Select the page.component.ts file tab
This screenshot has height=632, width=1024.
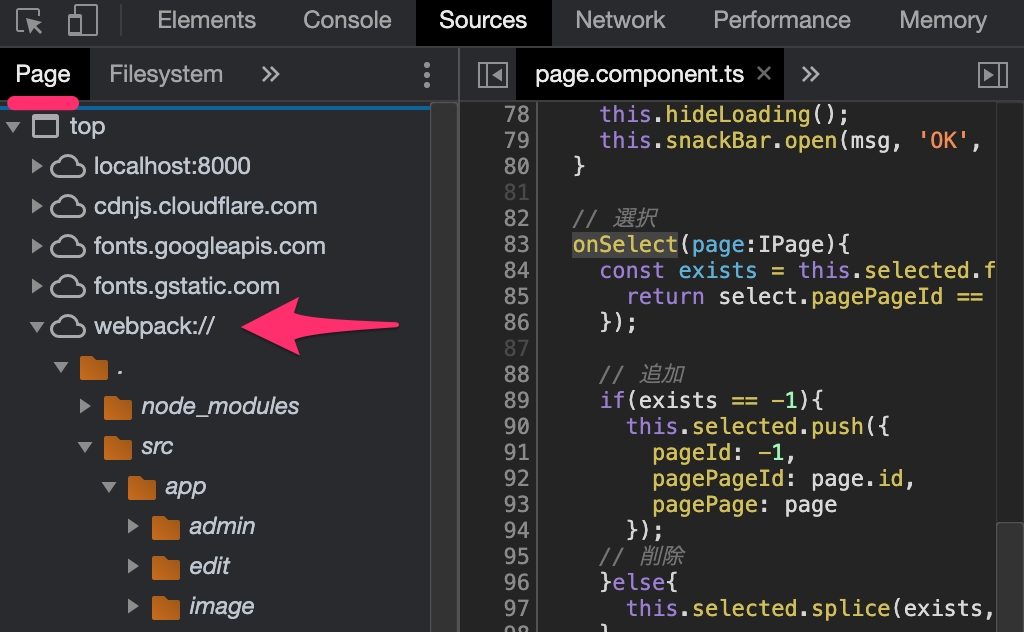click(639, 74)
